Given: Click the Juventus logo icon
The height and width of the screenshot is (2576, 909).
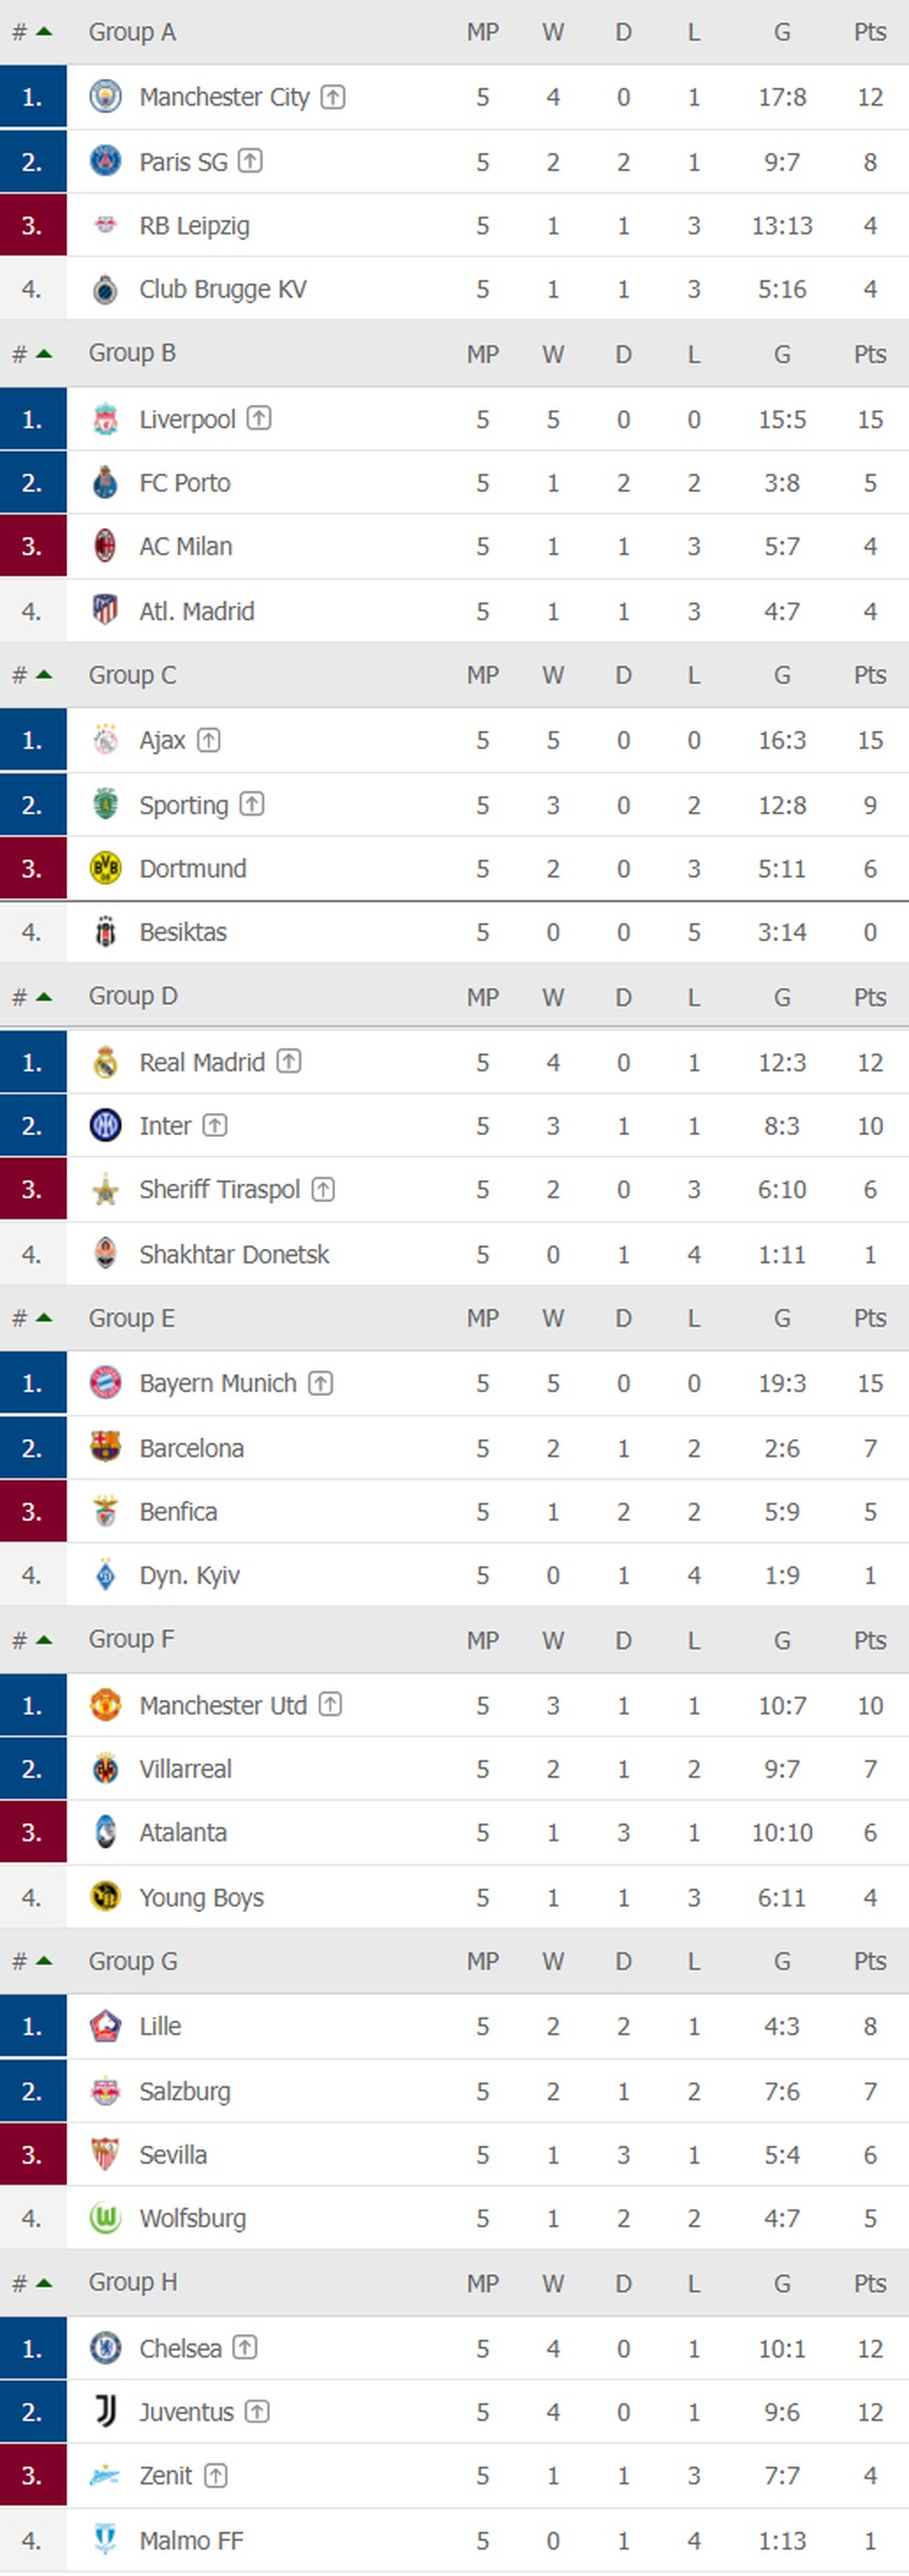Looking at the screenshot, I should [105, 2411].
